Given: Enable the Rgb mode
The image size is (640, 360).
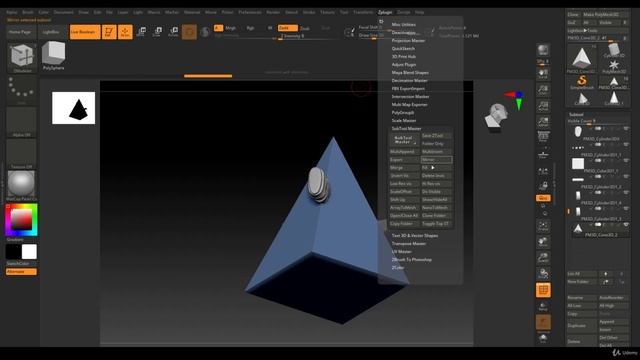Looking at the screenshot, I should point(250,28).
